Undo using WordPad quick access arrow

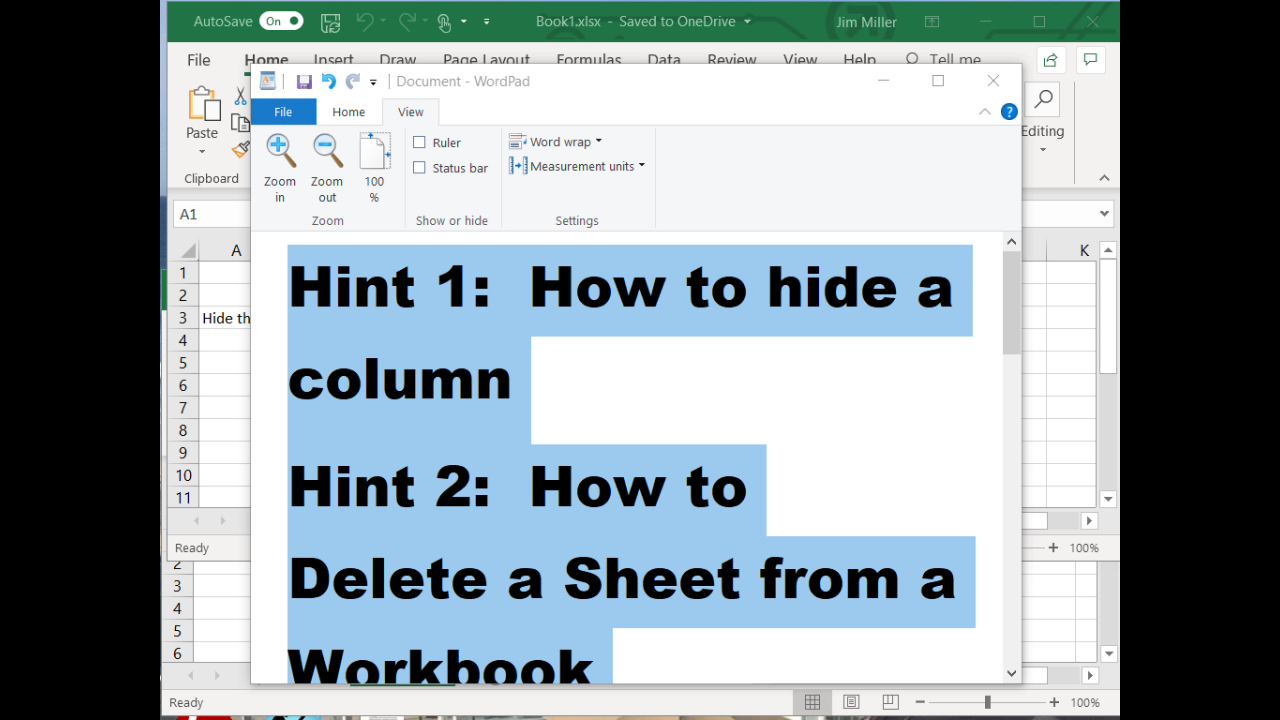click(x=329, y=82)
